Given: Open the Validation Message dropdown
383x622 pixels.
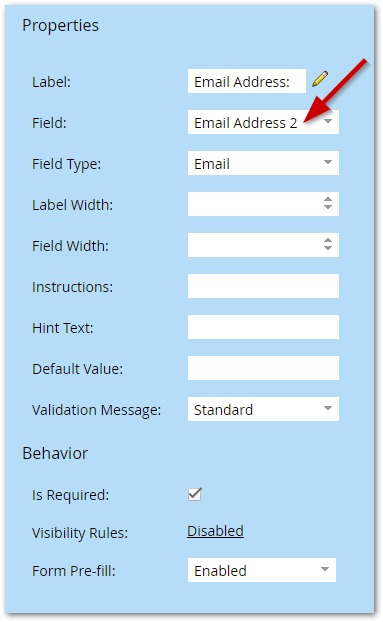Looking at the screenshot, I should click(328, 408).
